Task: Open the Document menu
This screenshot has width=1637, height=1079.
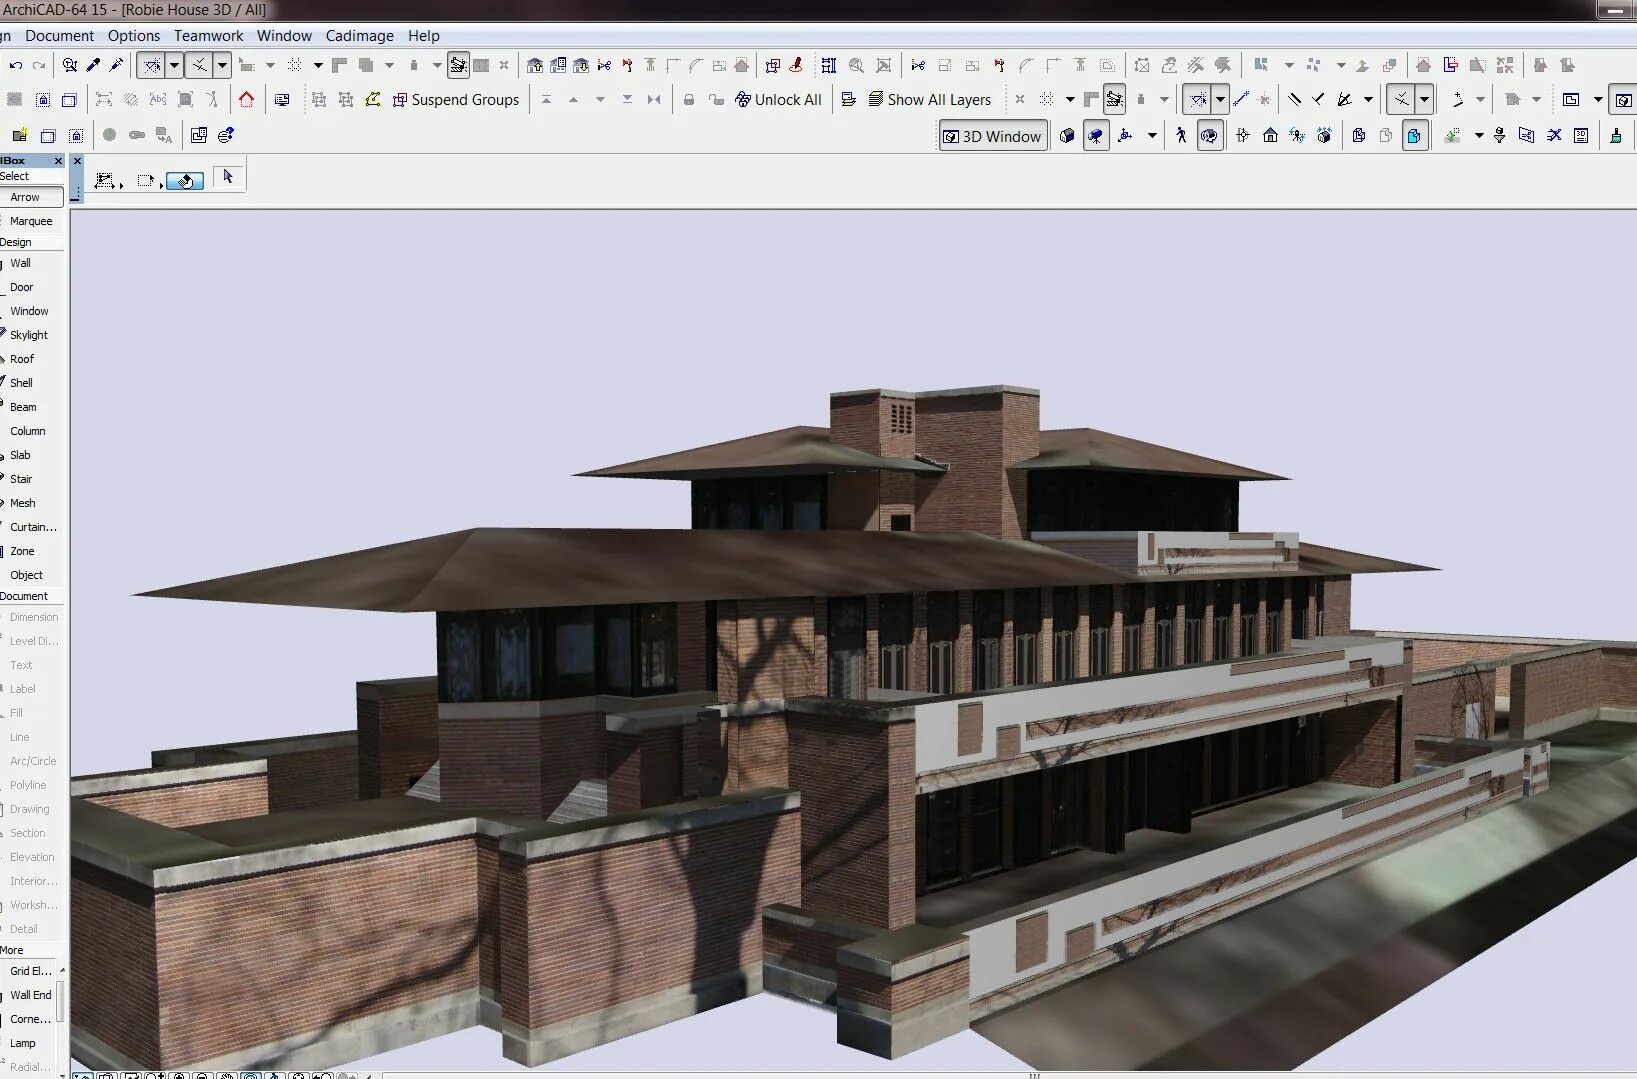Action: pos(59,35)
